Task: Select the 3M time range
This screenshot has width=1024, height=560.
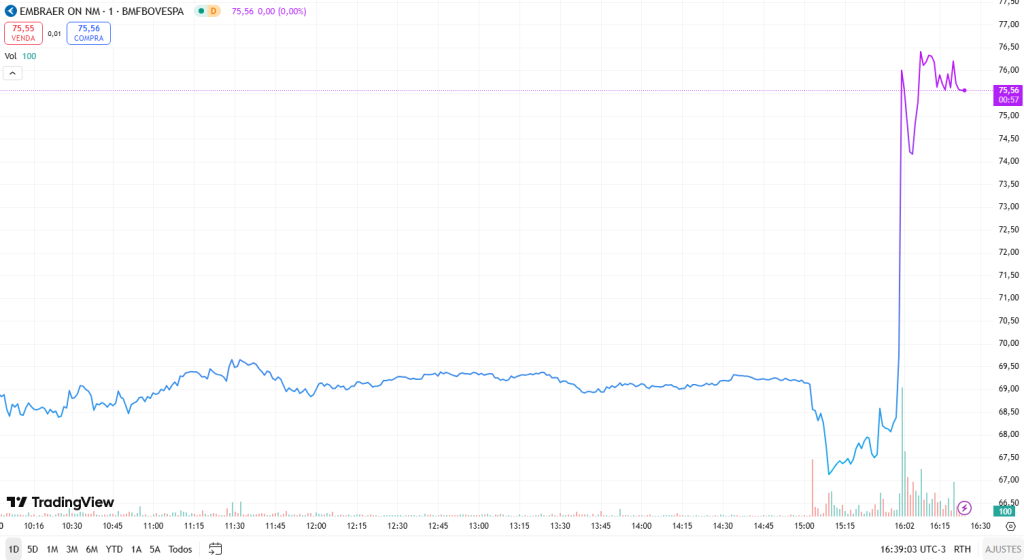Action: click(x=72, y=550)
